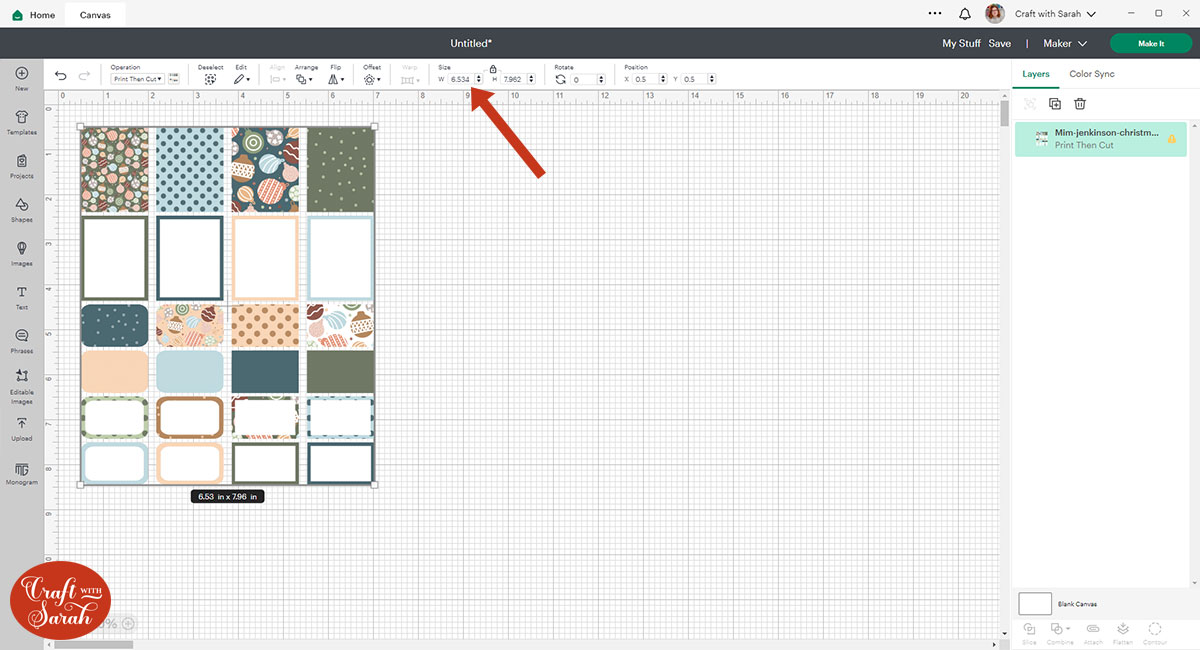
Task: Click the Make It button
Action: click(1151, 44)
